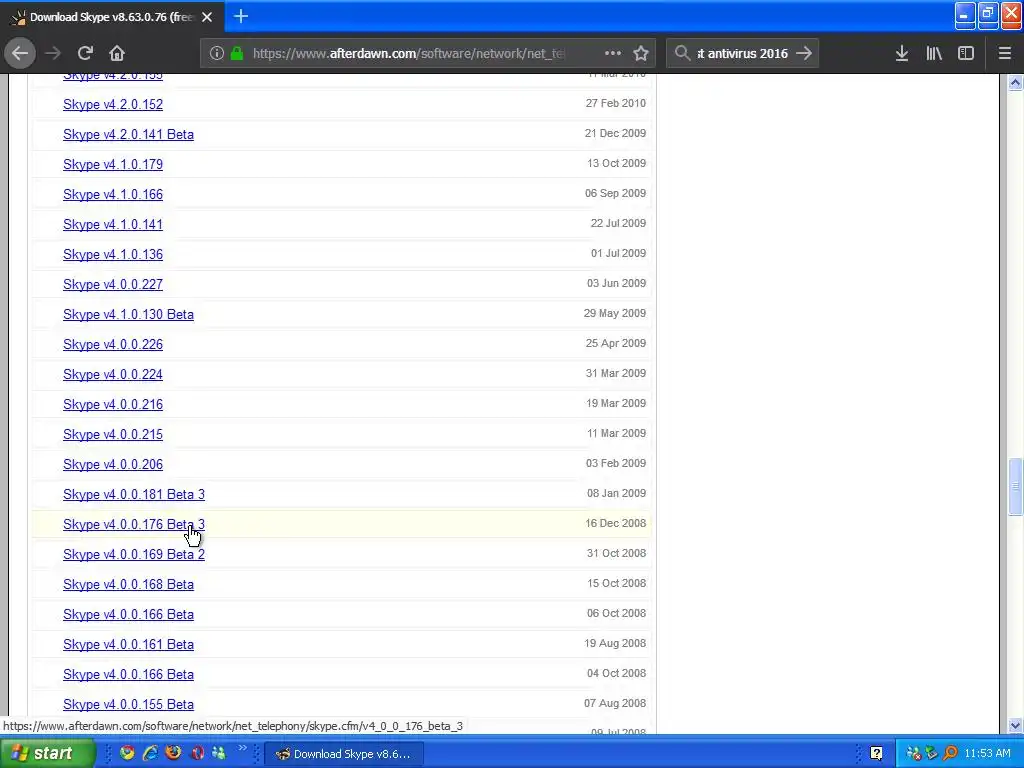Select the Download Skype v8.63.0.76 tab

click(x=112, y=17)
